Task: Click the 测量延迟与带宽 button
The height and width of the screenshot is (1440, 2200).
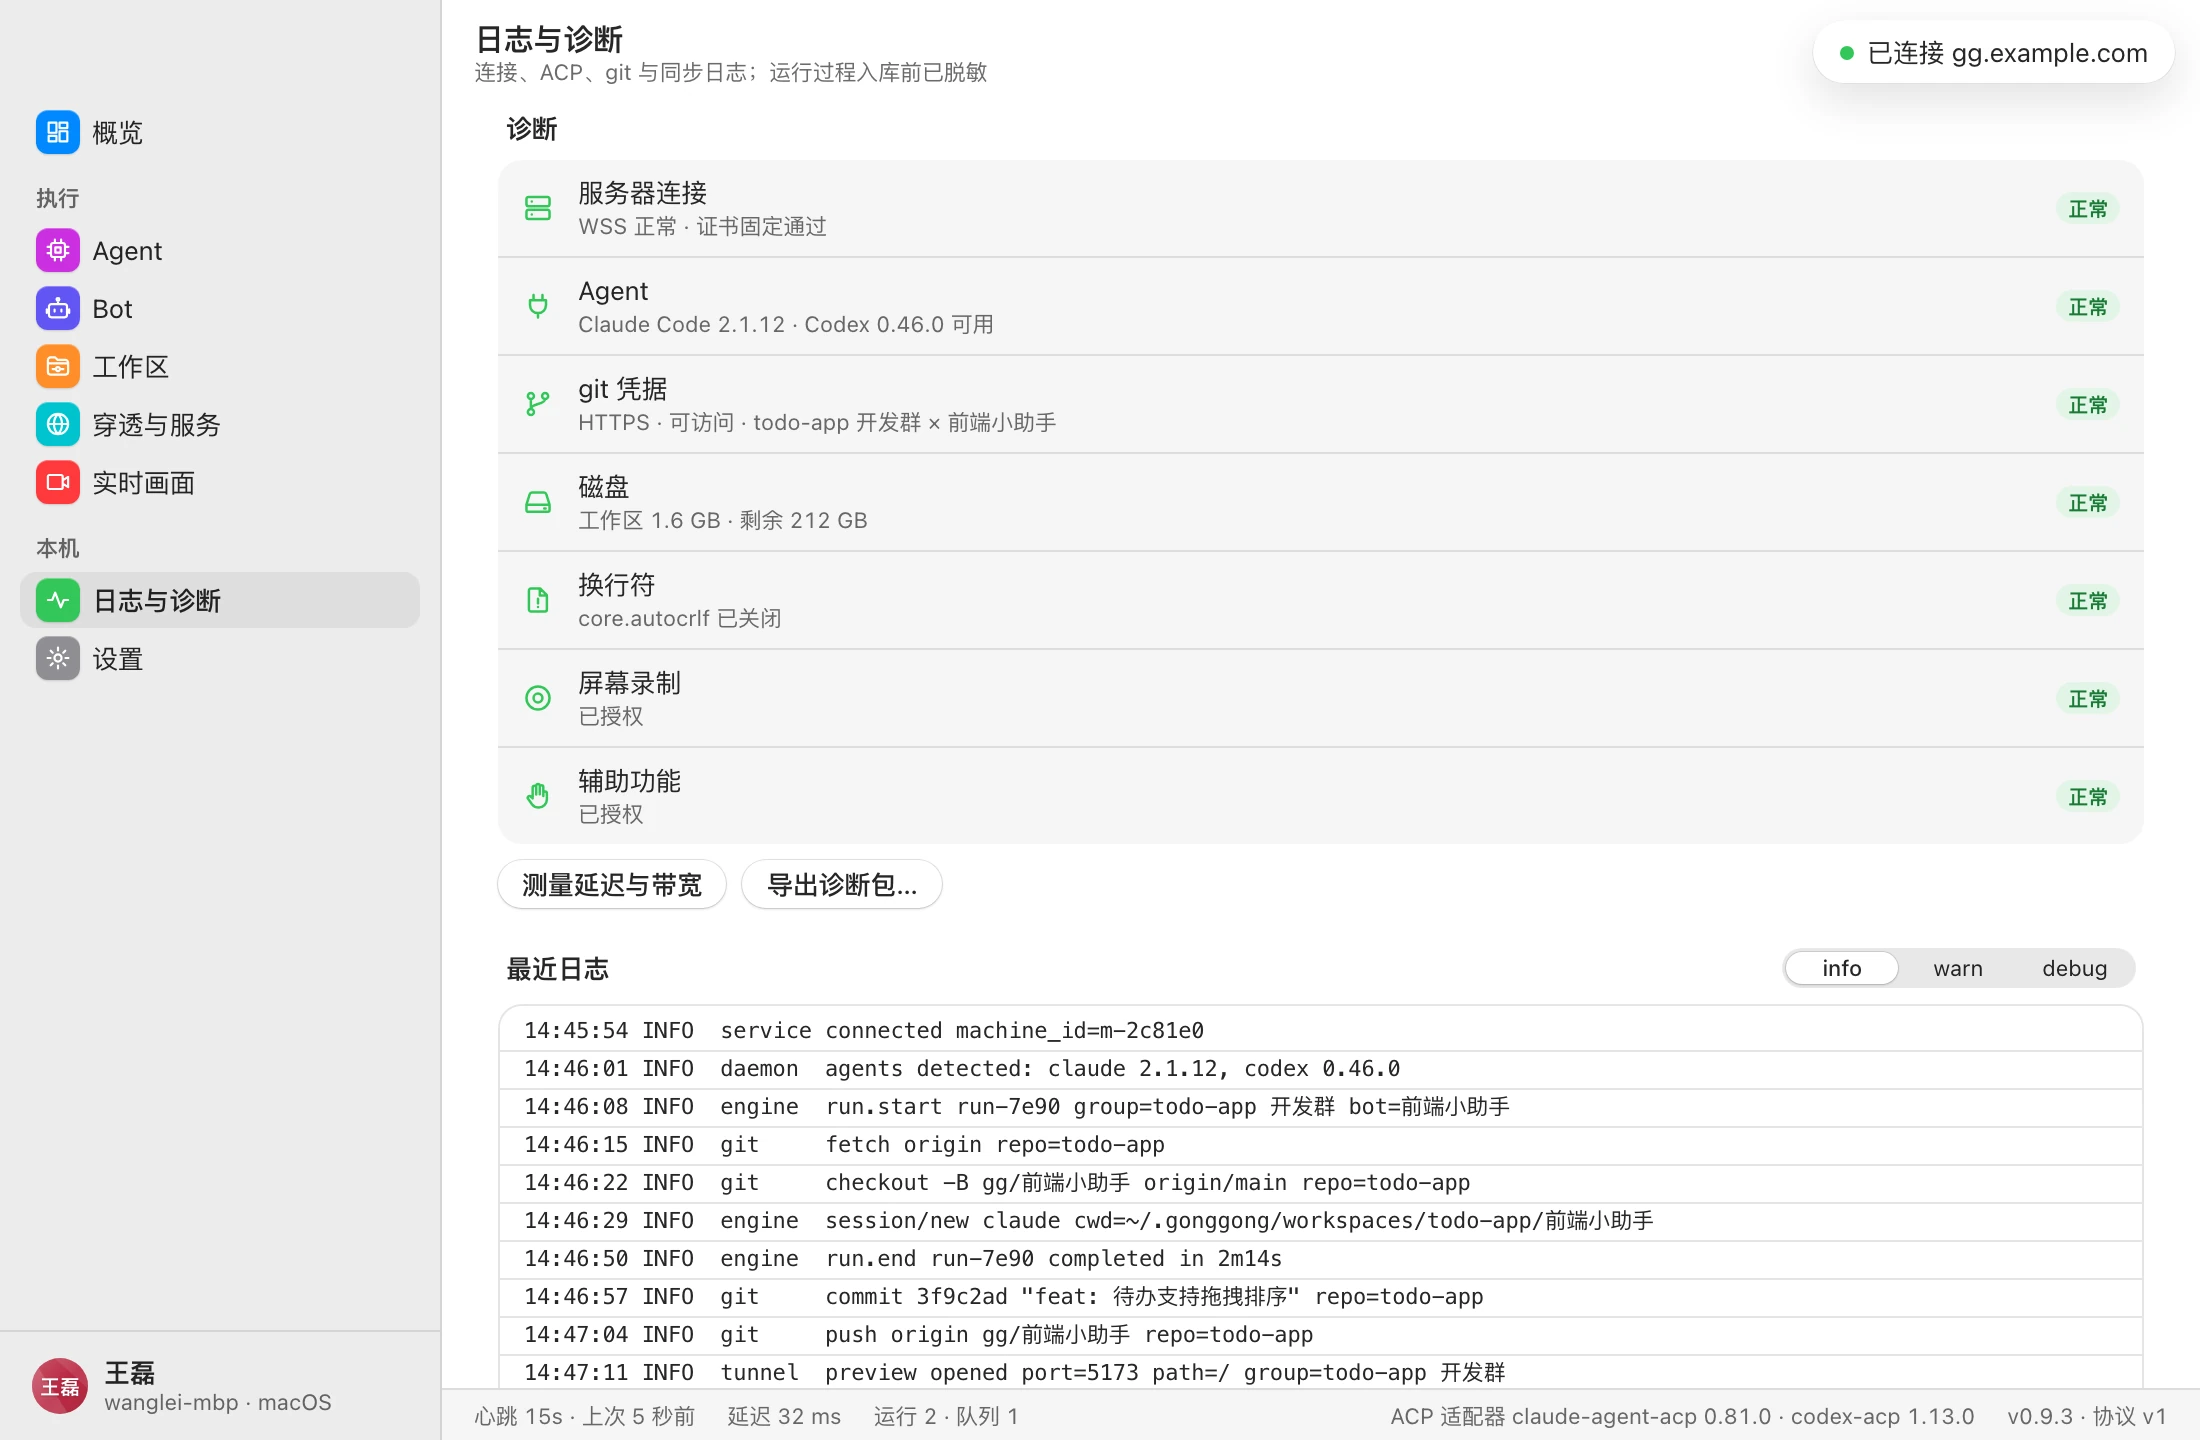Action: (x=612, y=884)
